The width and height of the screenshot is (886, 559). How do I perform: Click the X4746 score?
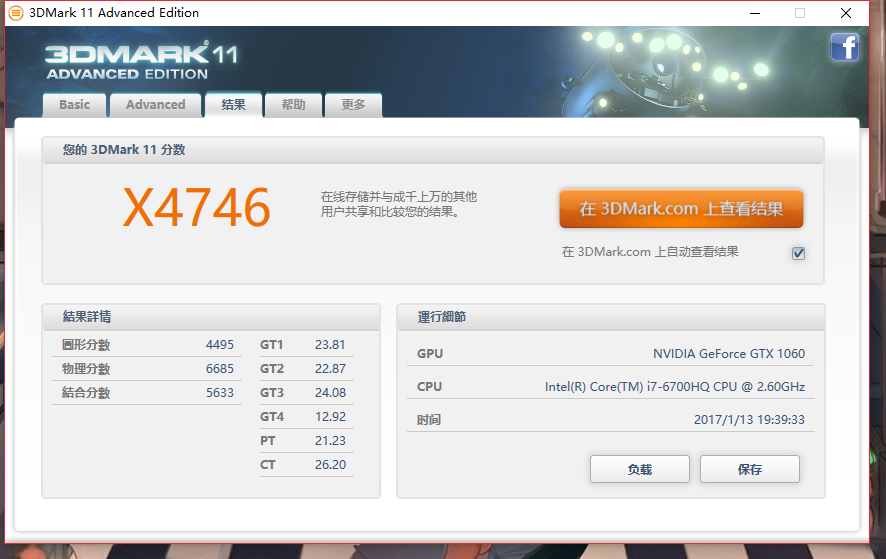point(197,207)
